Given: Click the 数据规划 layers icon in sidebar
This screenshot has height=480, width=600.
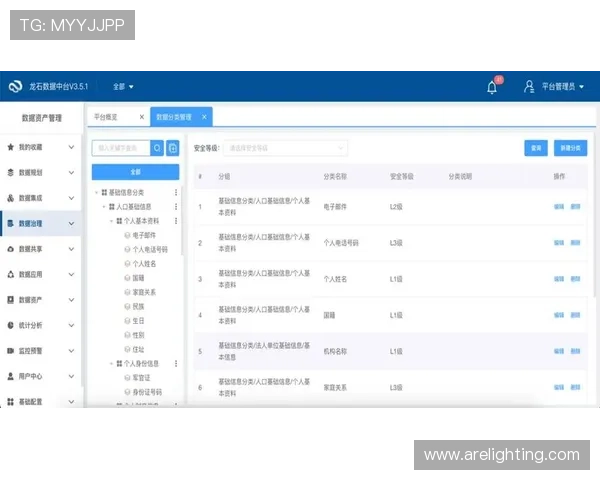Looking at the screenshot, I should pos(11,173).
